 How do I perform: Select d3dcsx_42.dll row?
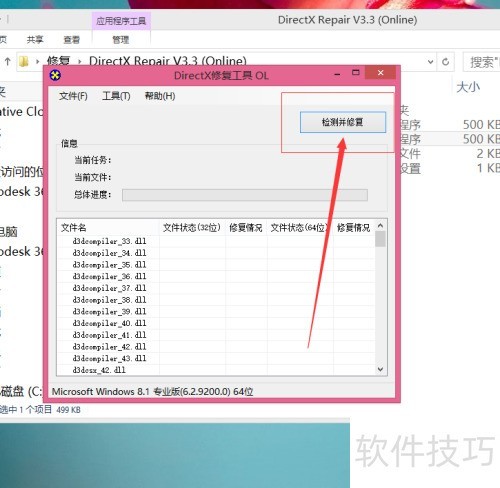pyautogui.click(x=216, y=370)
